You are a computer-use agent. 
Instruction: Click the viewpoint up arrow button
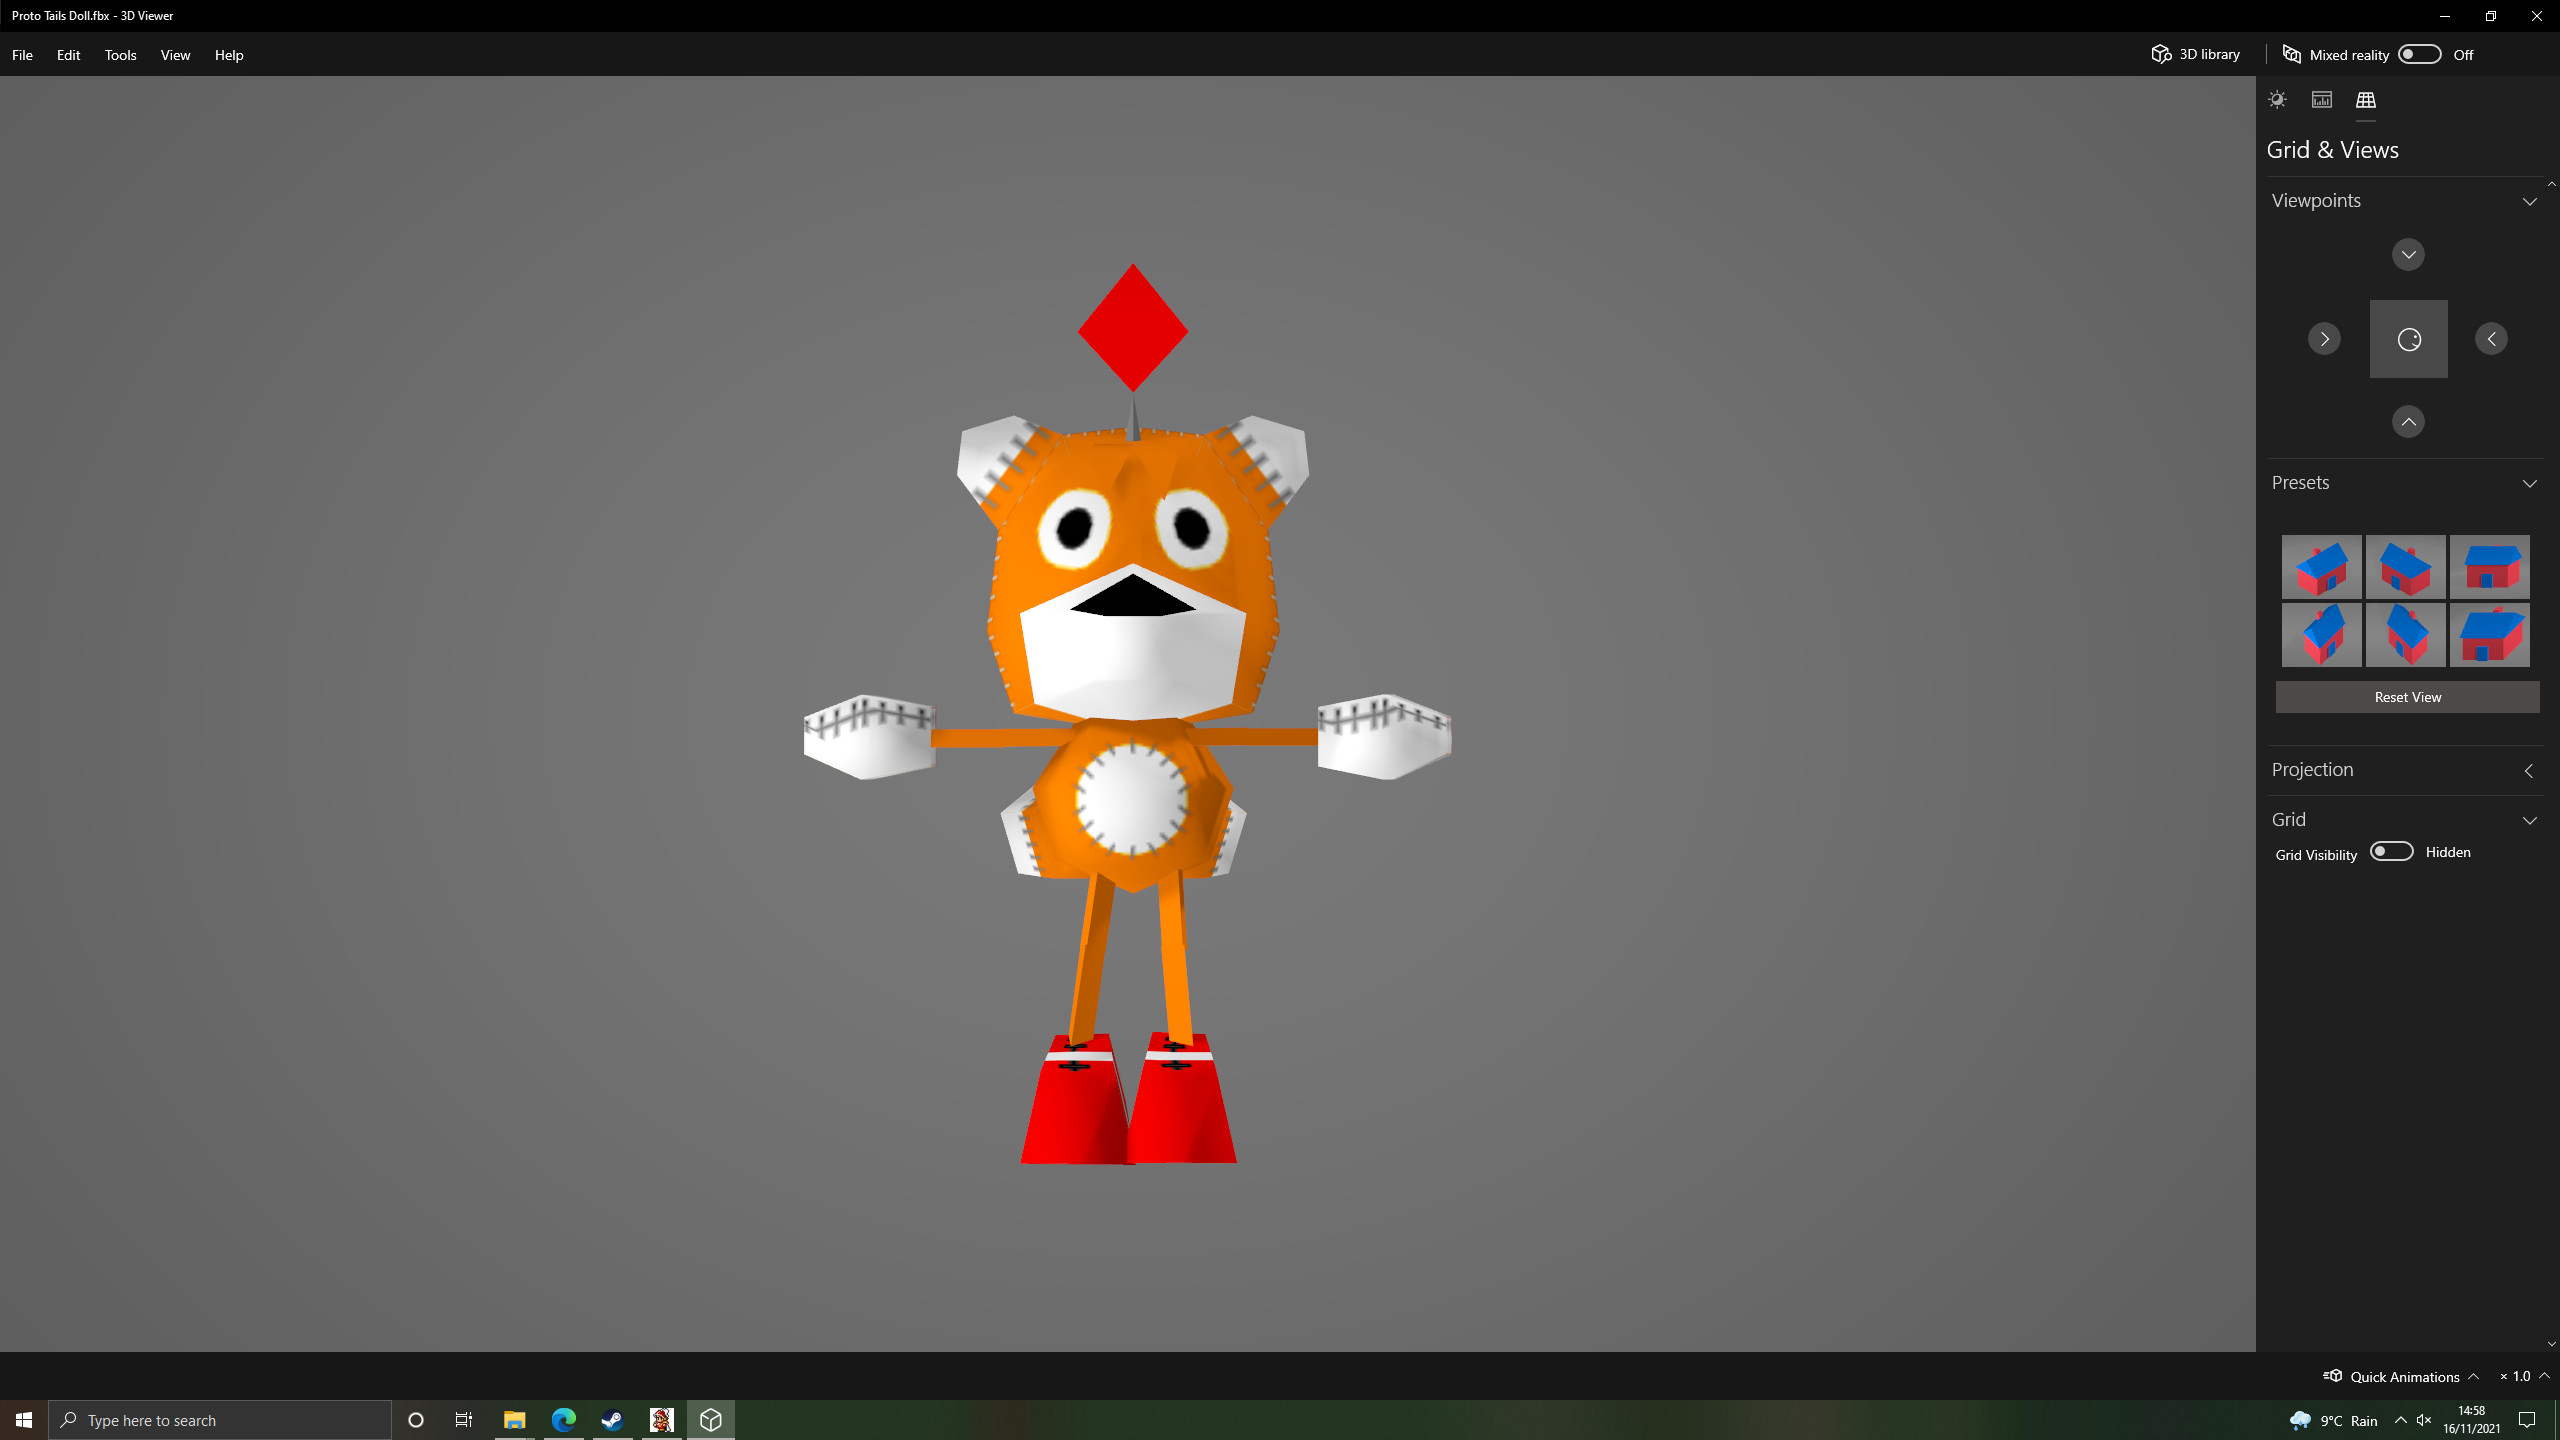coord(2408,421)
